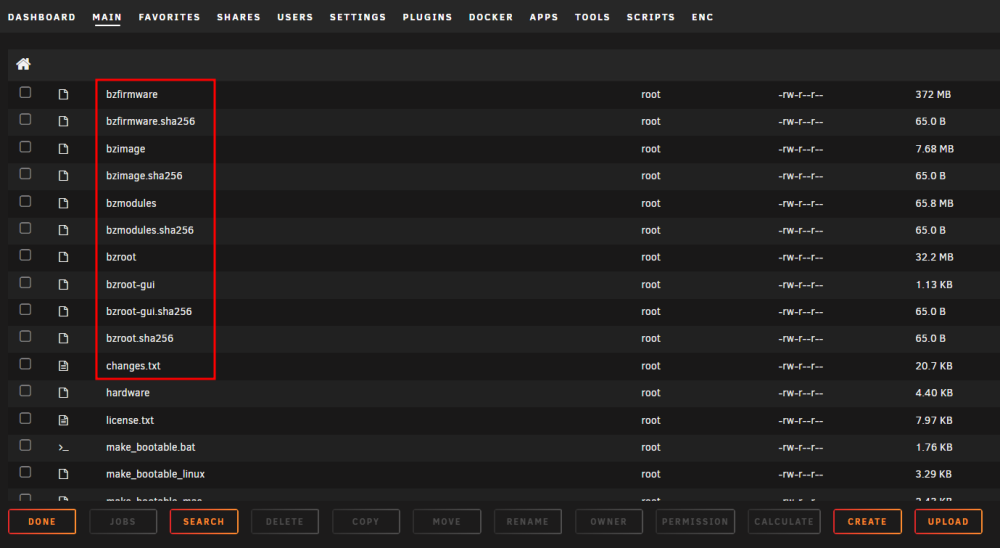Open the changes.txt file name

coord(133,366)
